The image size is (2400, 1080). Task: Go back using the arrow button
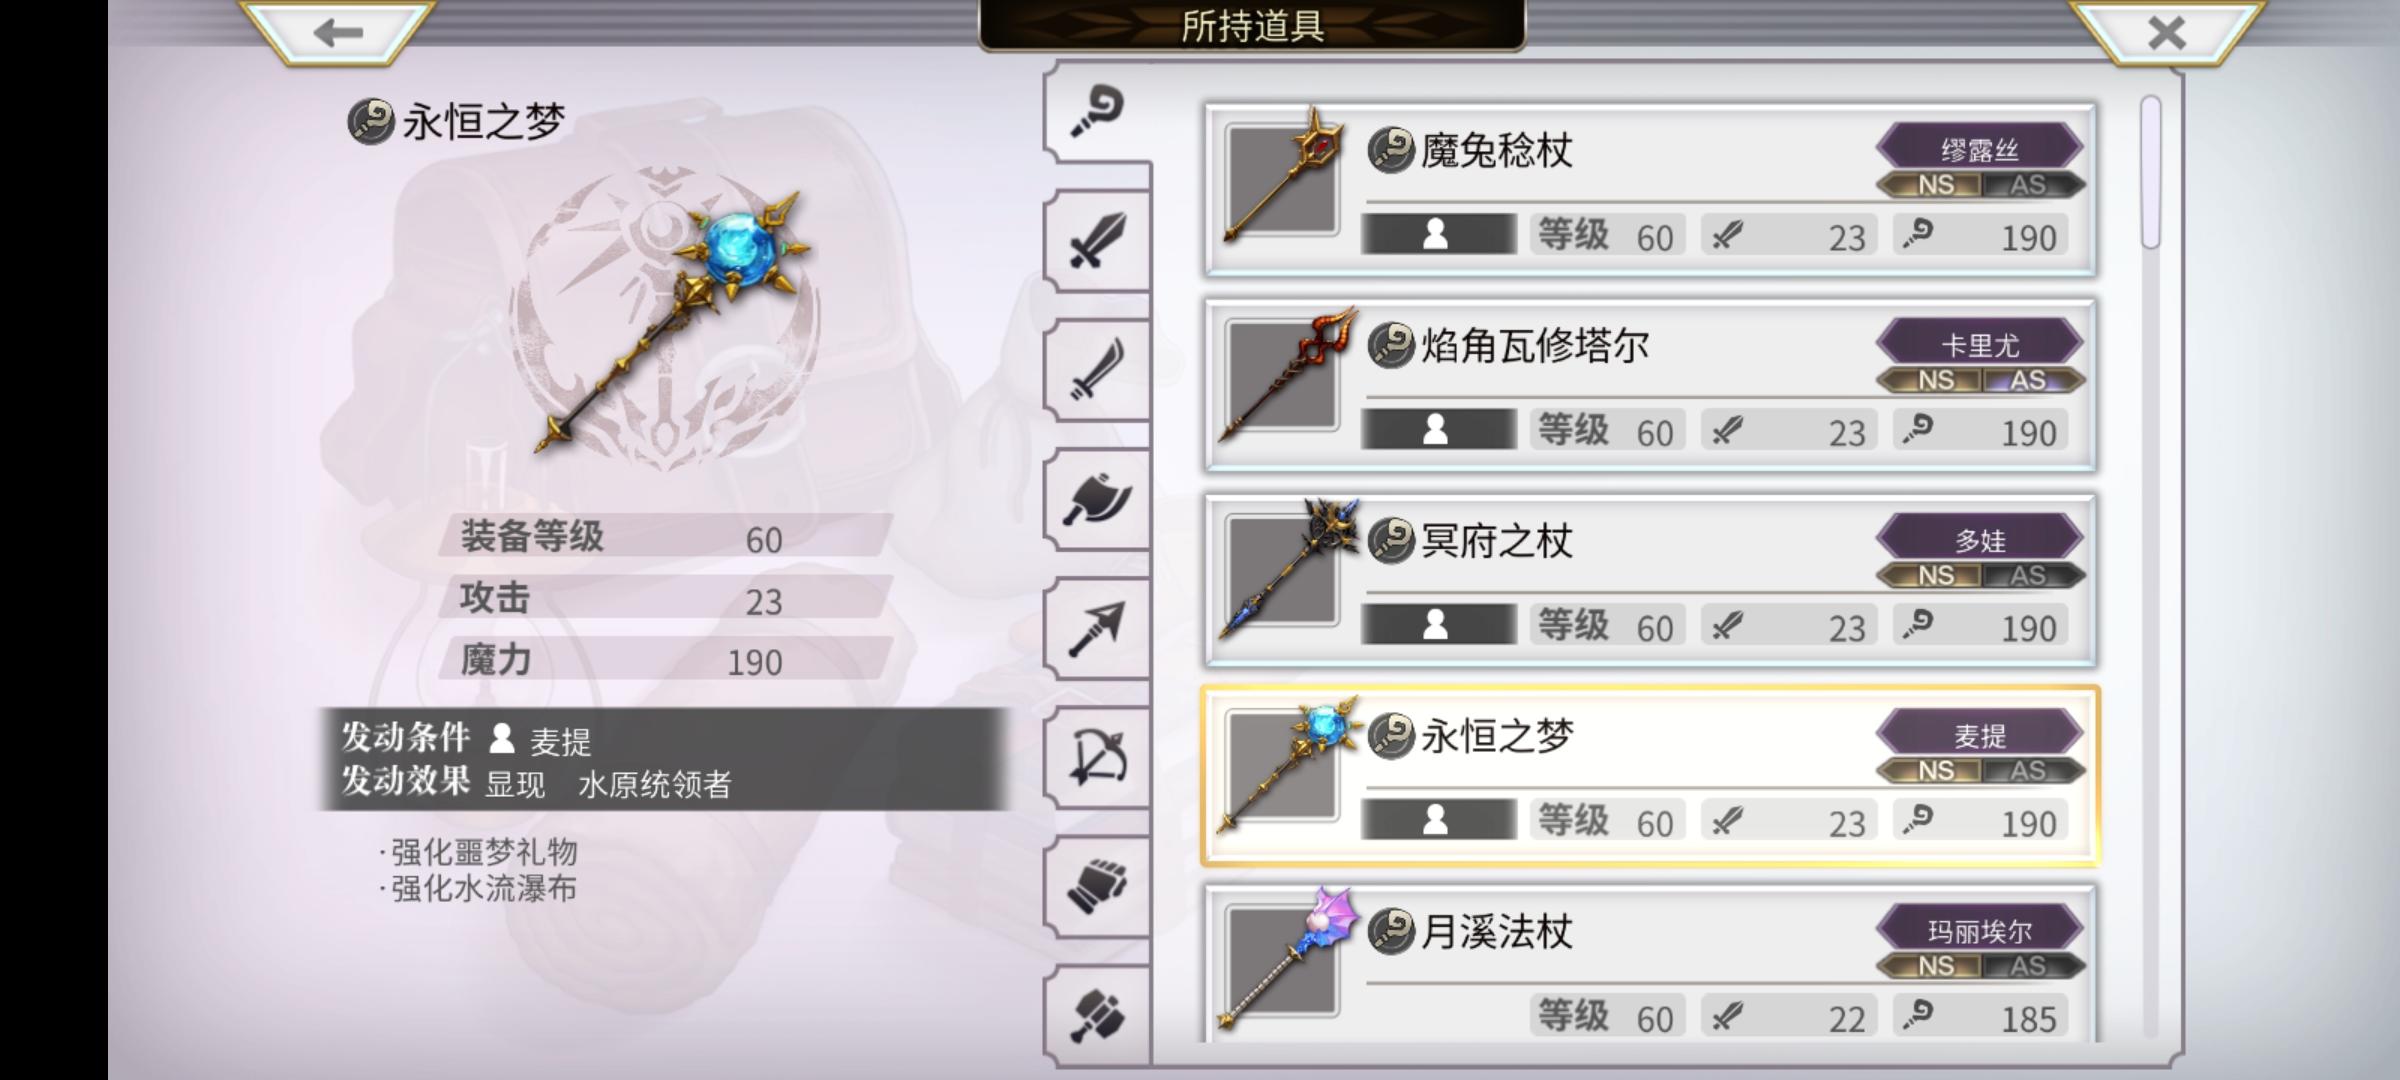[x=337, y=32]
